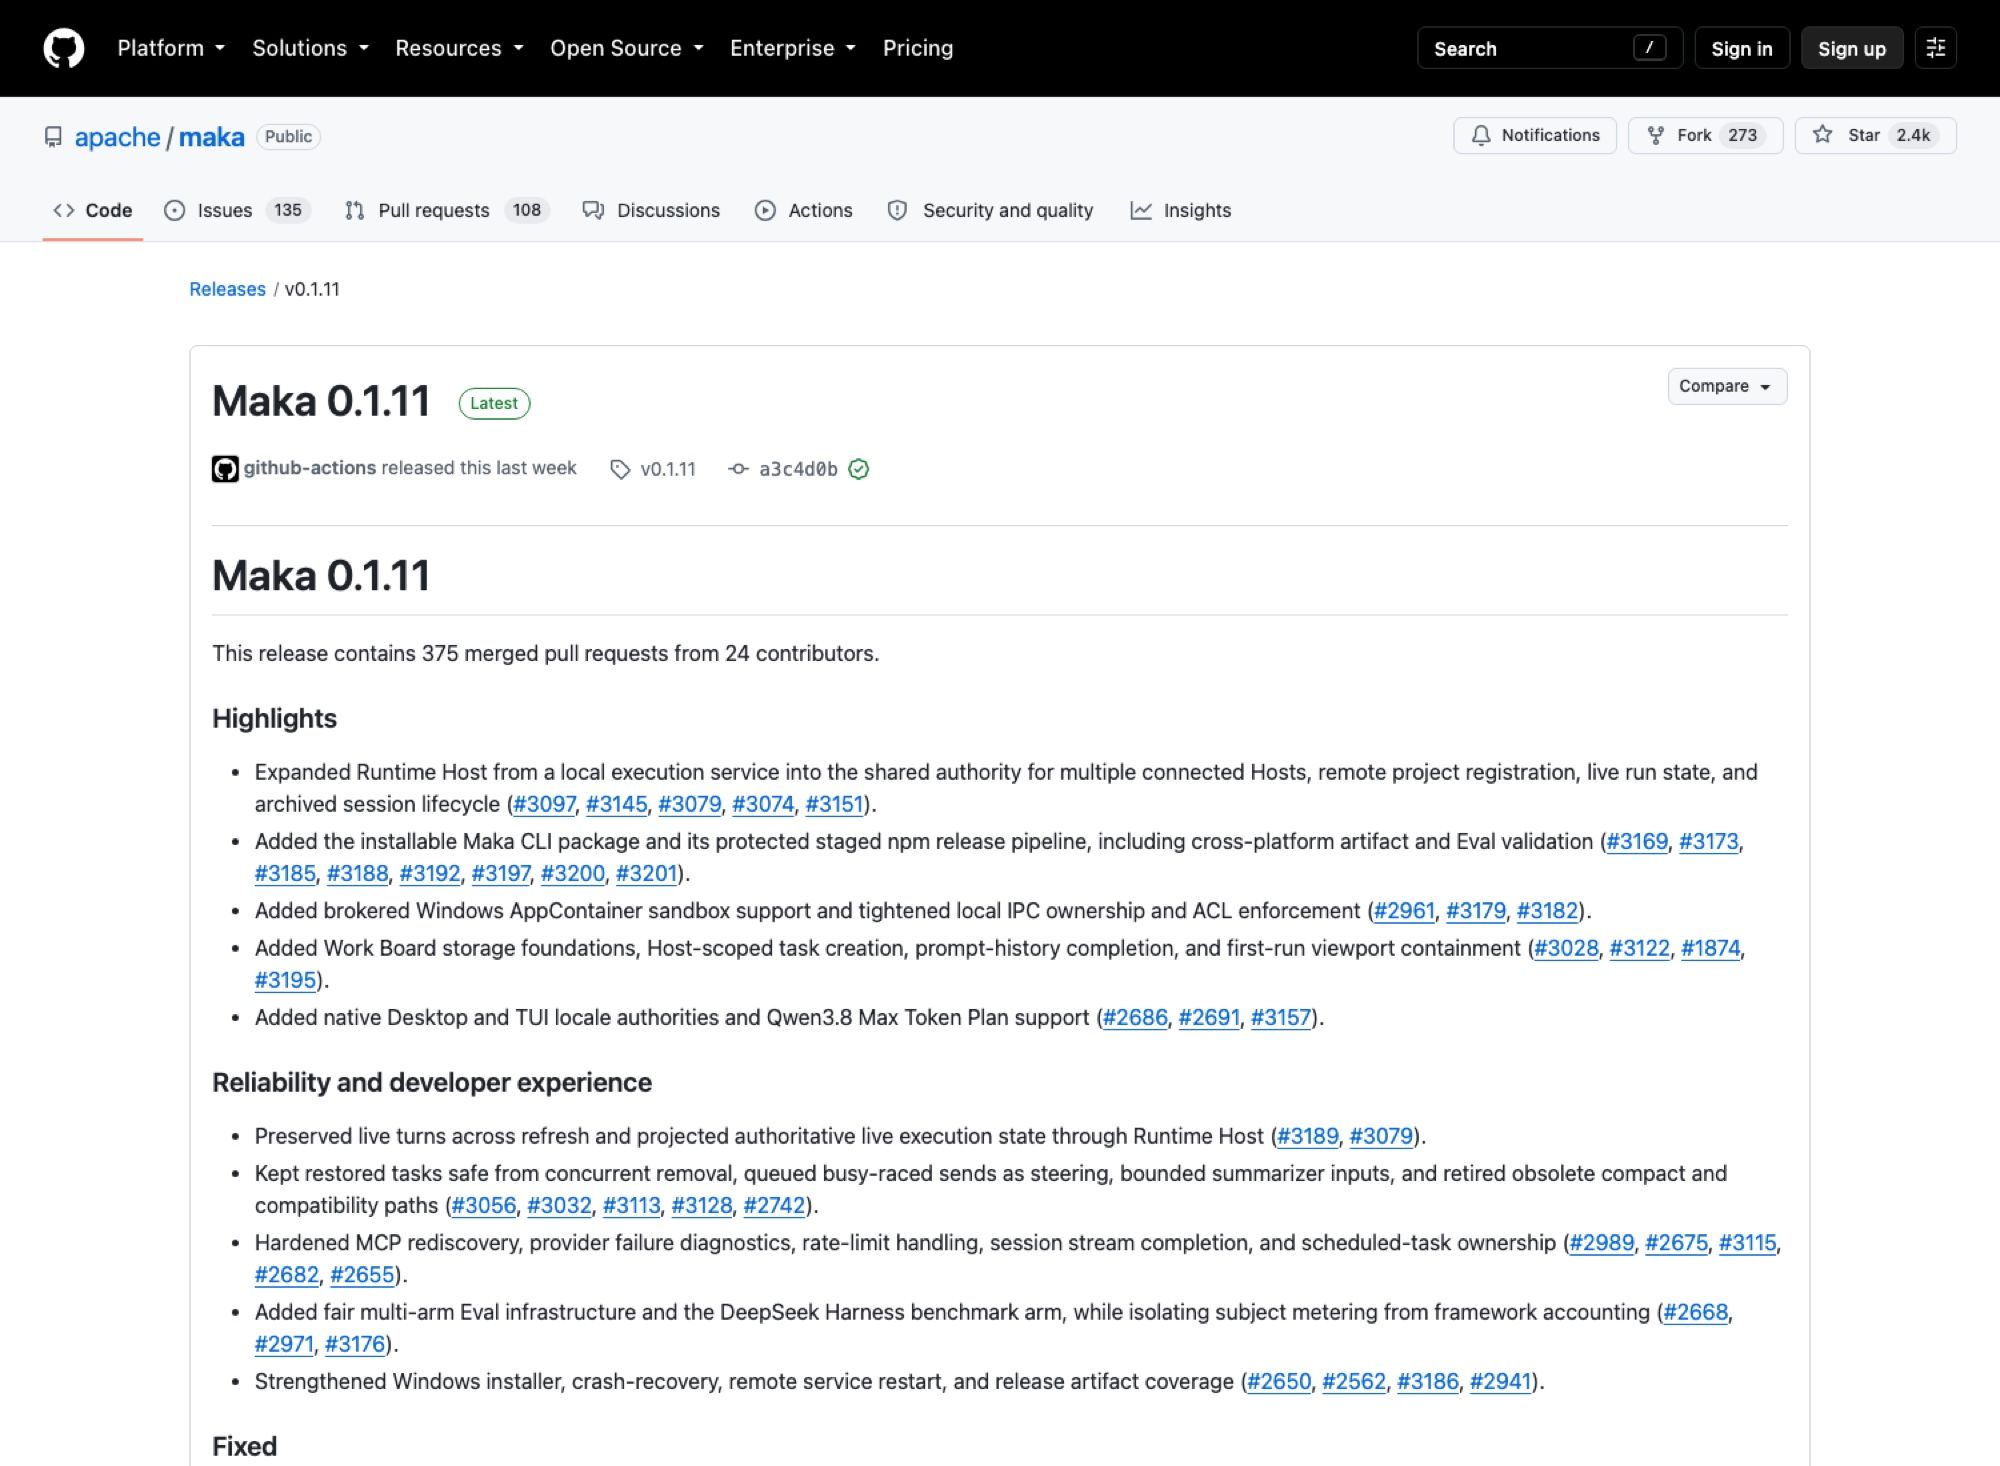2000x1466 pixels.
Task: Click the GitHub logo icon
Action: point(64,48)
